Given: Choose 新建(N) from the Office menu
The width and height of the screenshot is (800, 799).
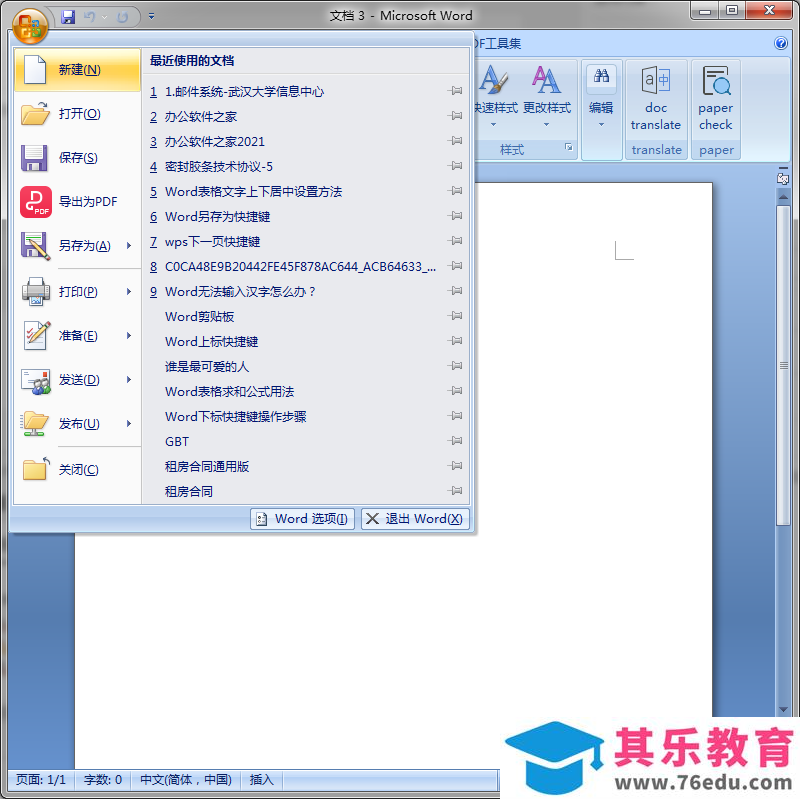Looking at the screenshot, I should 77,70.
